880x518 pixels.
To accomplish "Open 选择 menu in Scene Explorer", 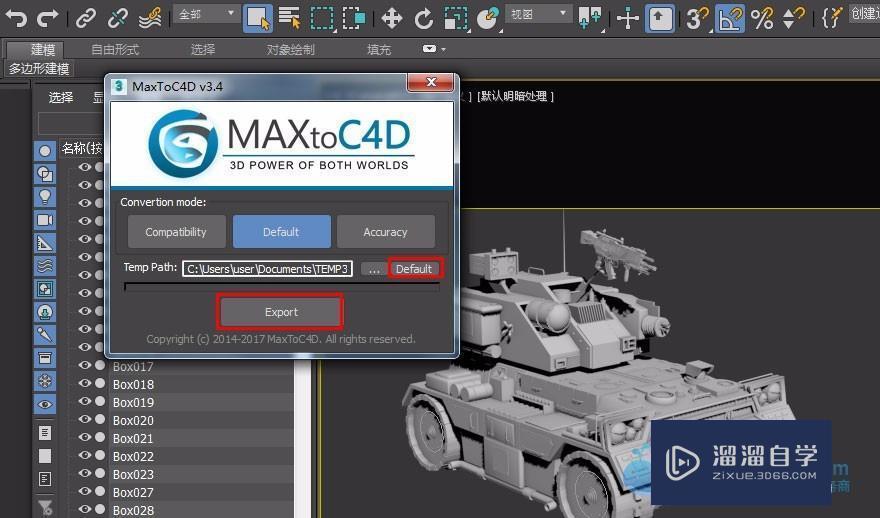I will click(x=61, y=97).
